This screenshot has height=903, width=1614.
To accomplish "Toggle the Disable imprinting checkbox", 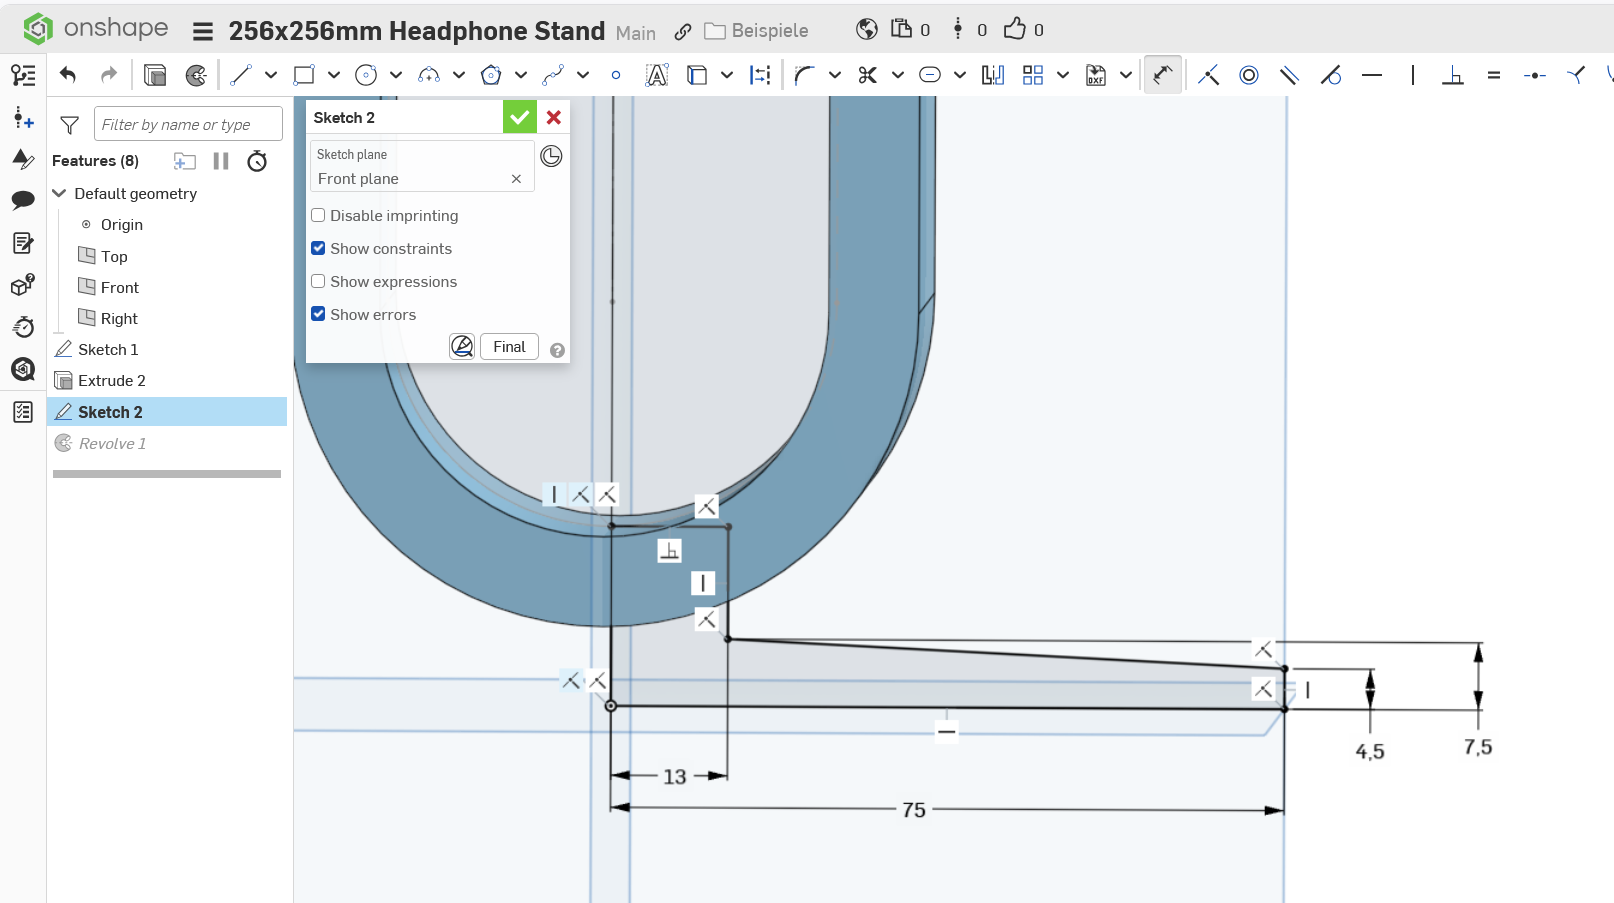I will pyautogui.click(x=318, y=215).
